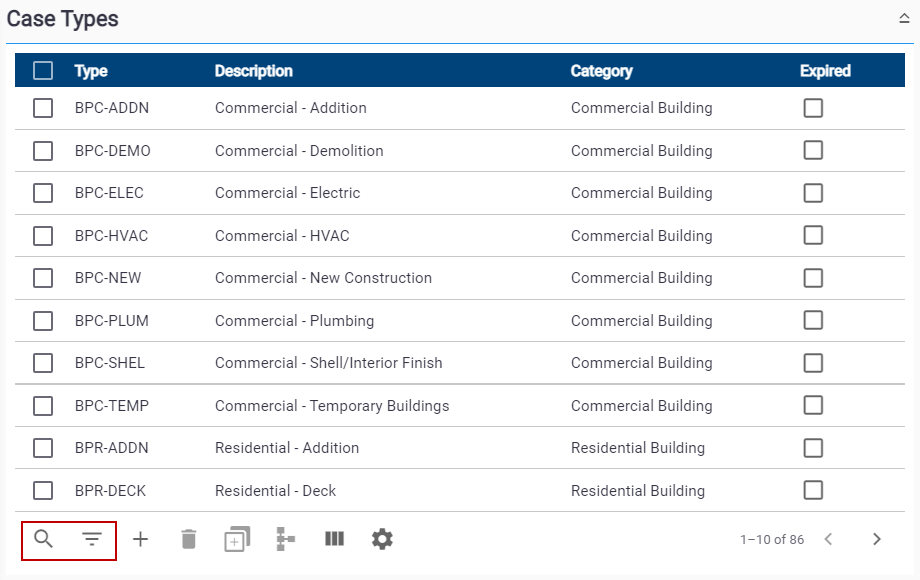The height and width of the screenshot is (580, 920).
Task: Open the filter rows icon
Action: [92, 540]
